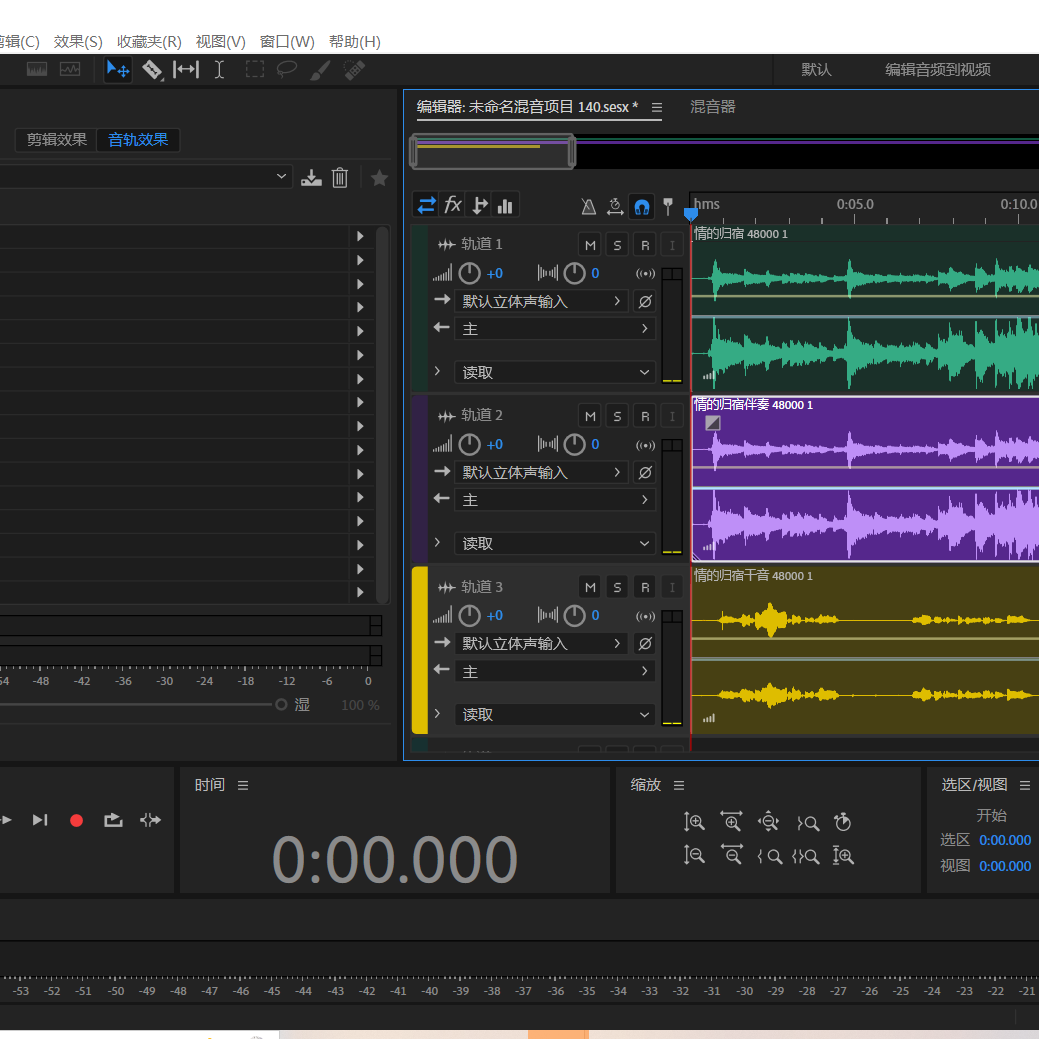Toggle favorite star in effects rack
Viewport: 1039px width, 1039px height.
pos(380,178)
